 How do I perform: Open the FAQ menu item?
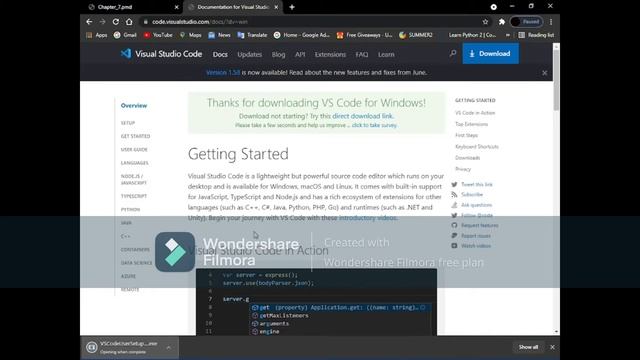pos(362,54)
